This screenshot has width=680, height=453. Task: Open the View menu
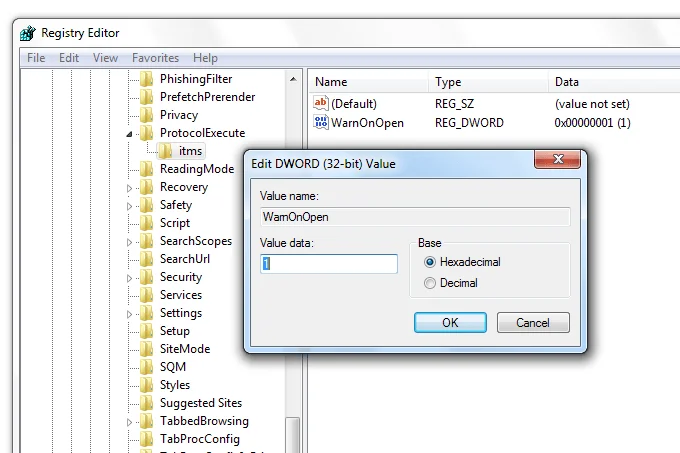point(105,58)
